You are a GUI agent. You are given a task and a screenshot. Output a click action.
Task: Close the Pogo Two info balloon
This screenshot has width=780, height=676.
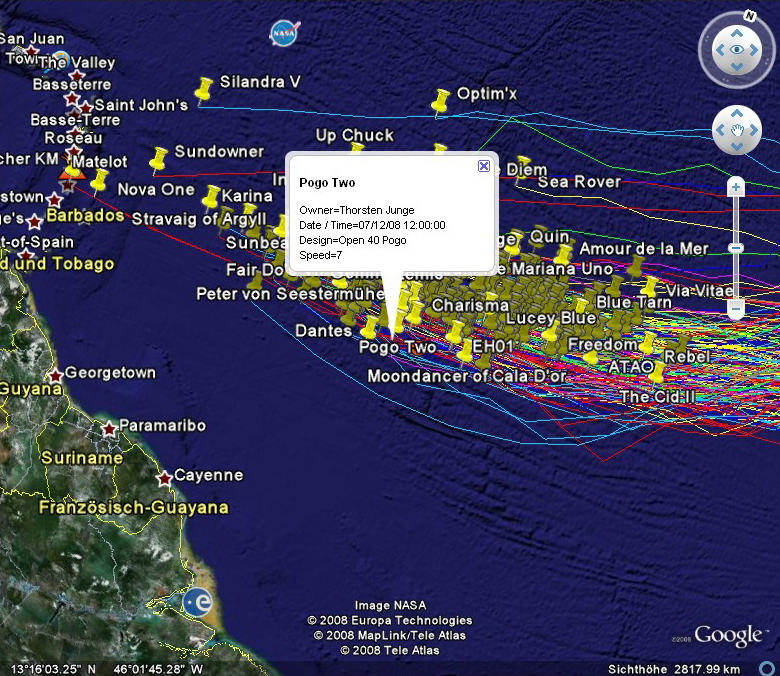(x=484, y=166)
